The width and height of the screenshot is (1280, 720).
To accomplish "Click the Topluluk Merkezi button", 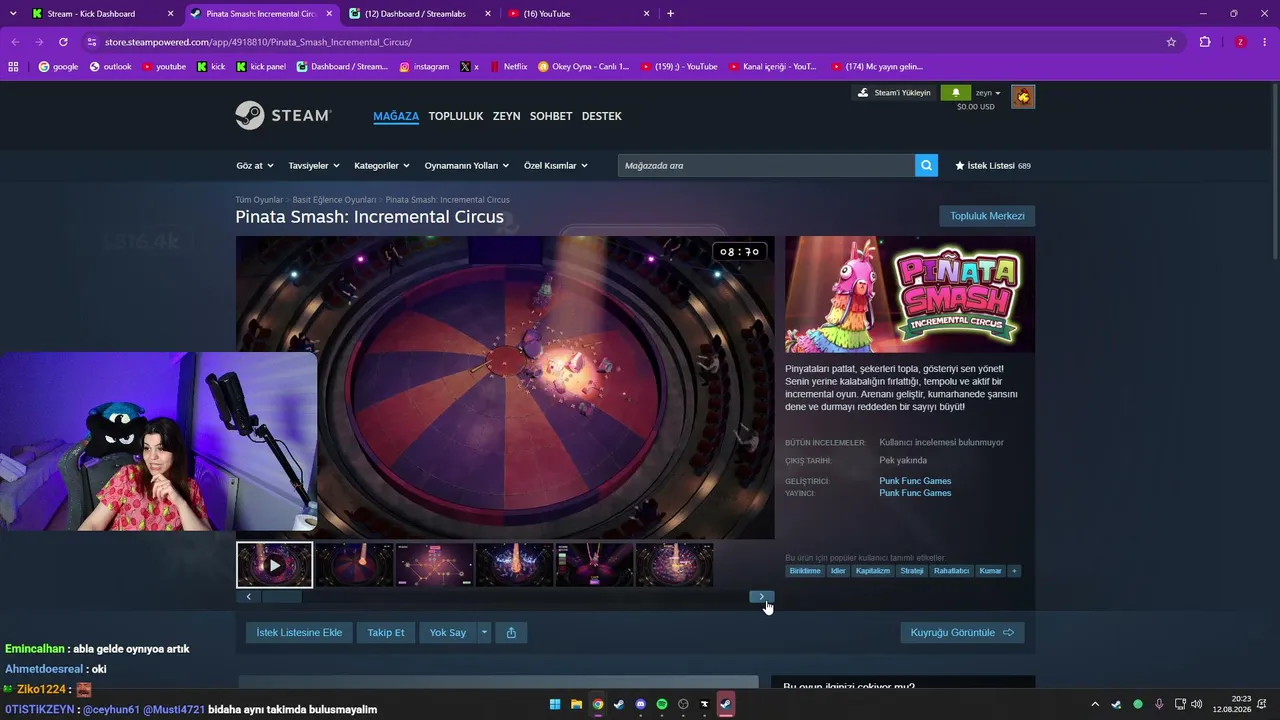I will click(987, 216).
